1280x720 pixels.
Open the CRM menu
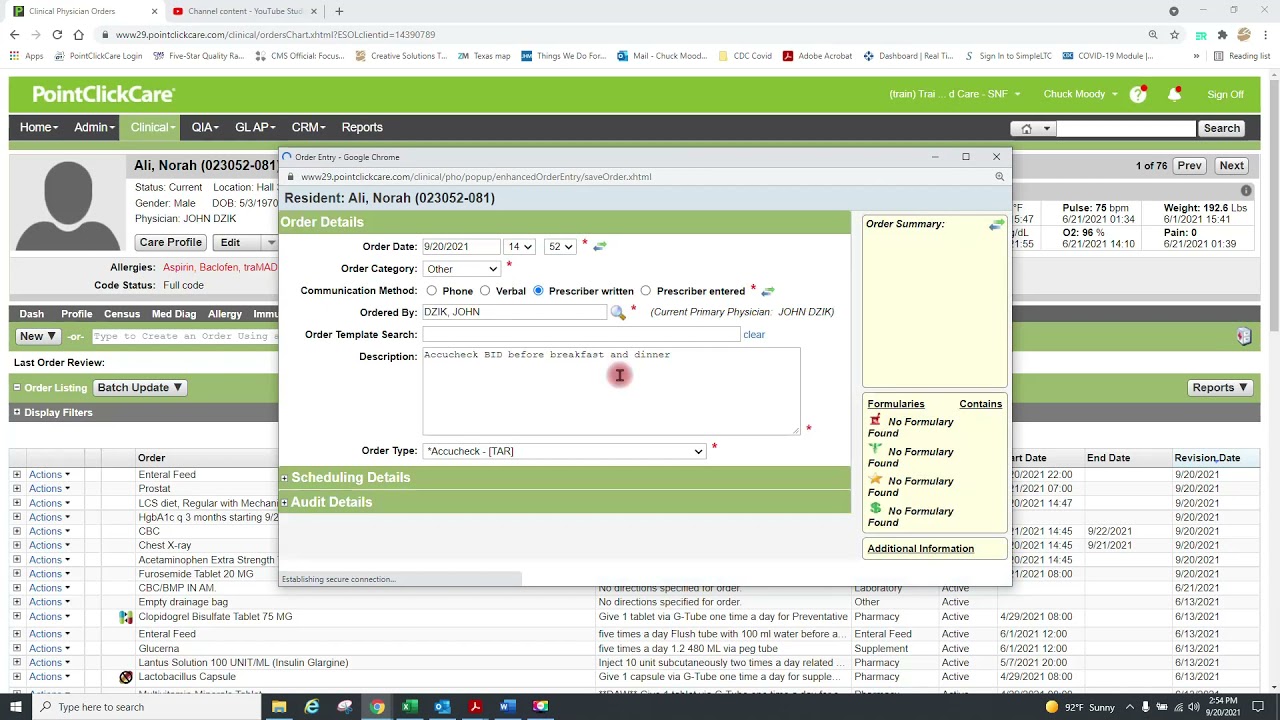point(308,128)
